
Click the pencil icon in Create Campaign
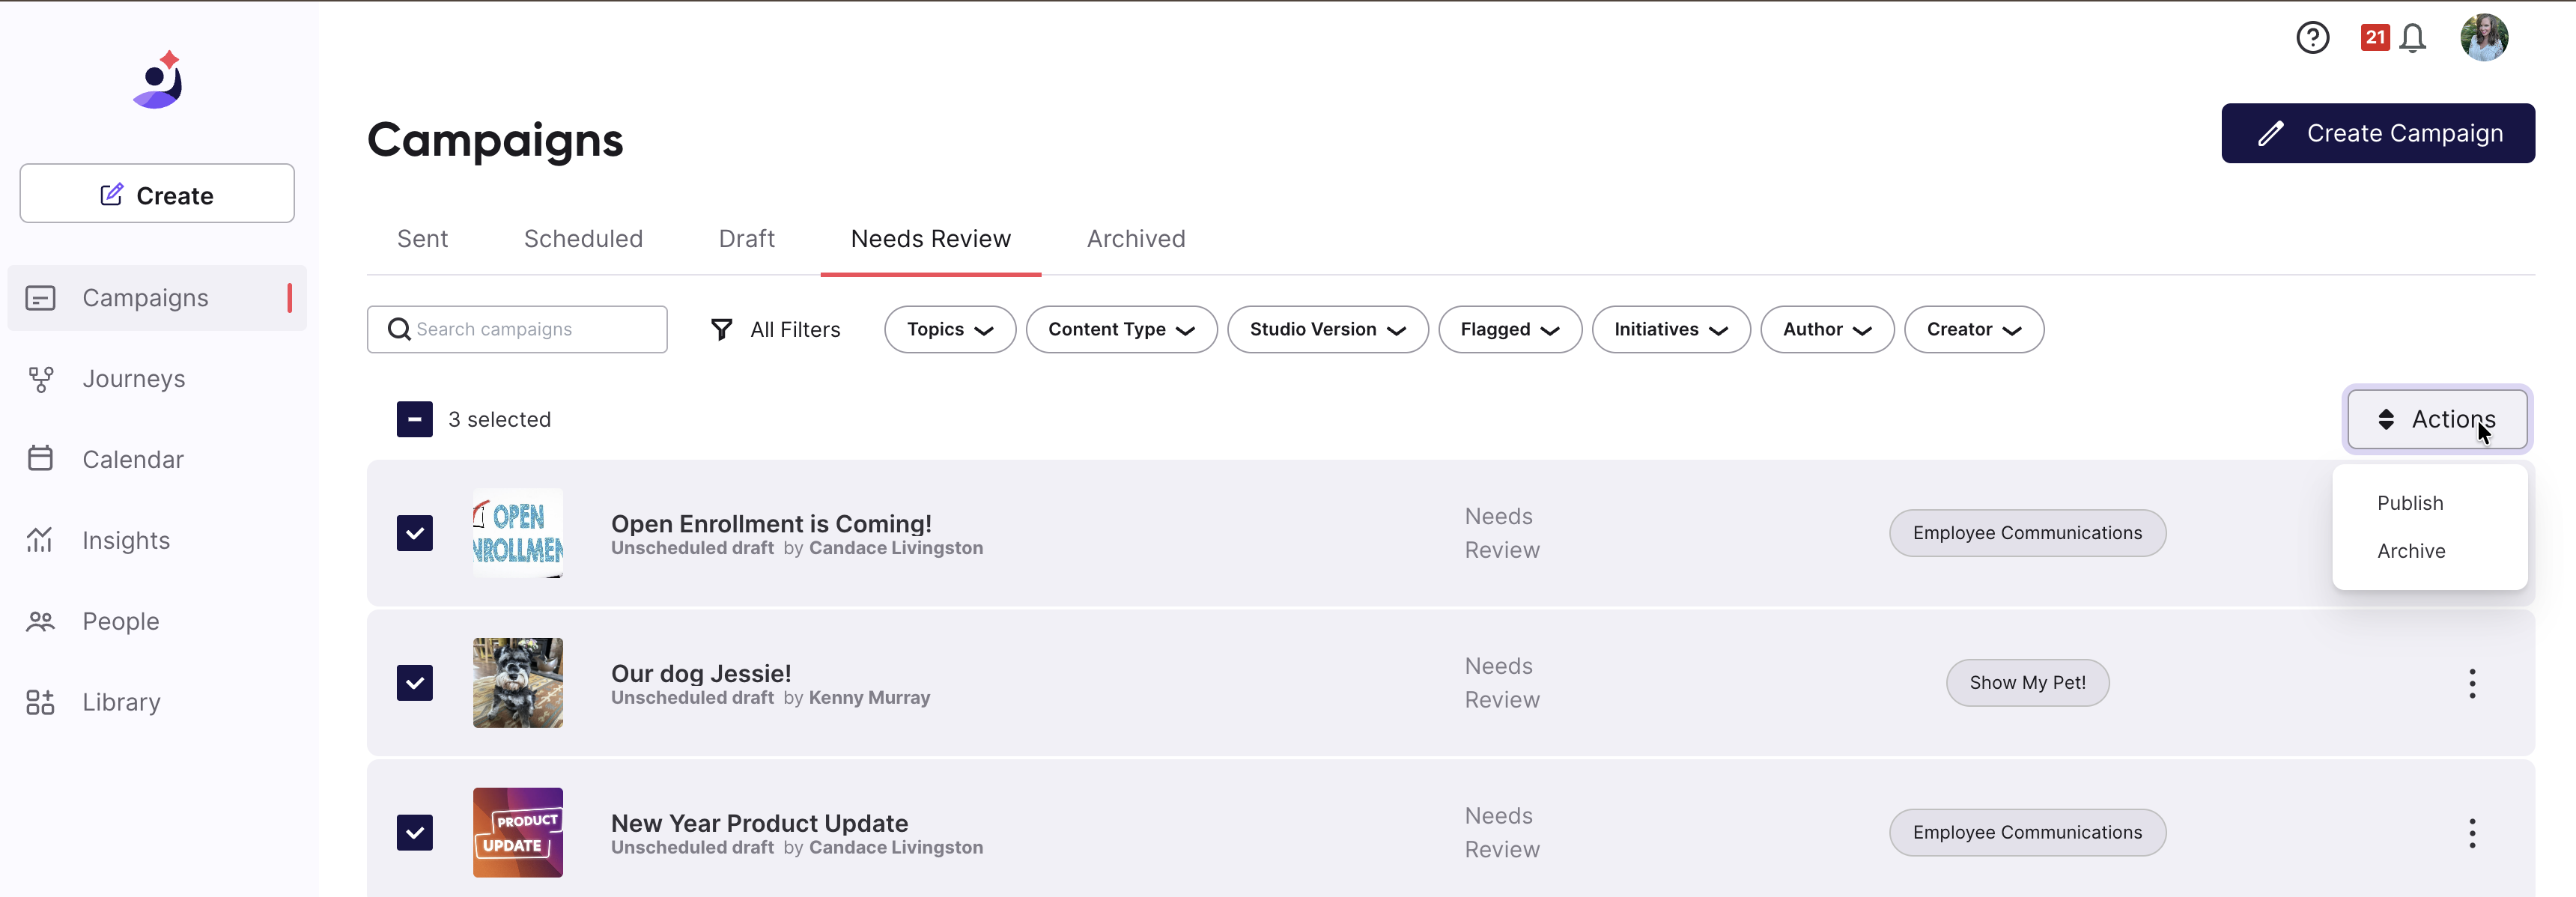tap(2270, 133)
